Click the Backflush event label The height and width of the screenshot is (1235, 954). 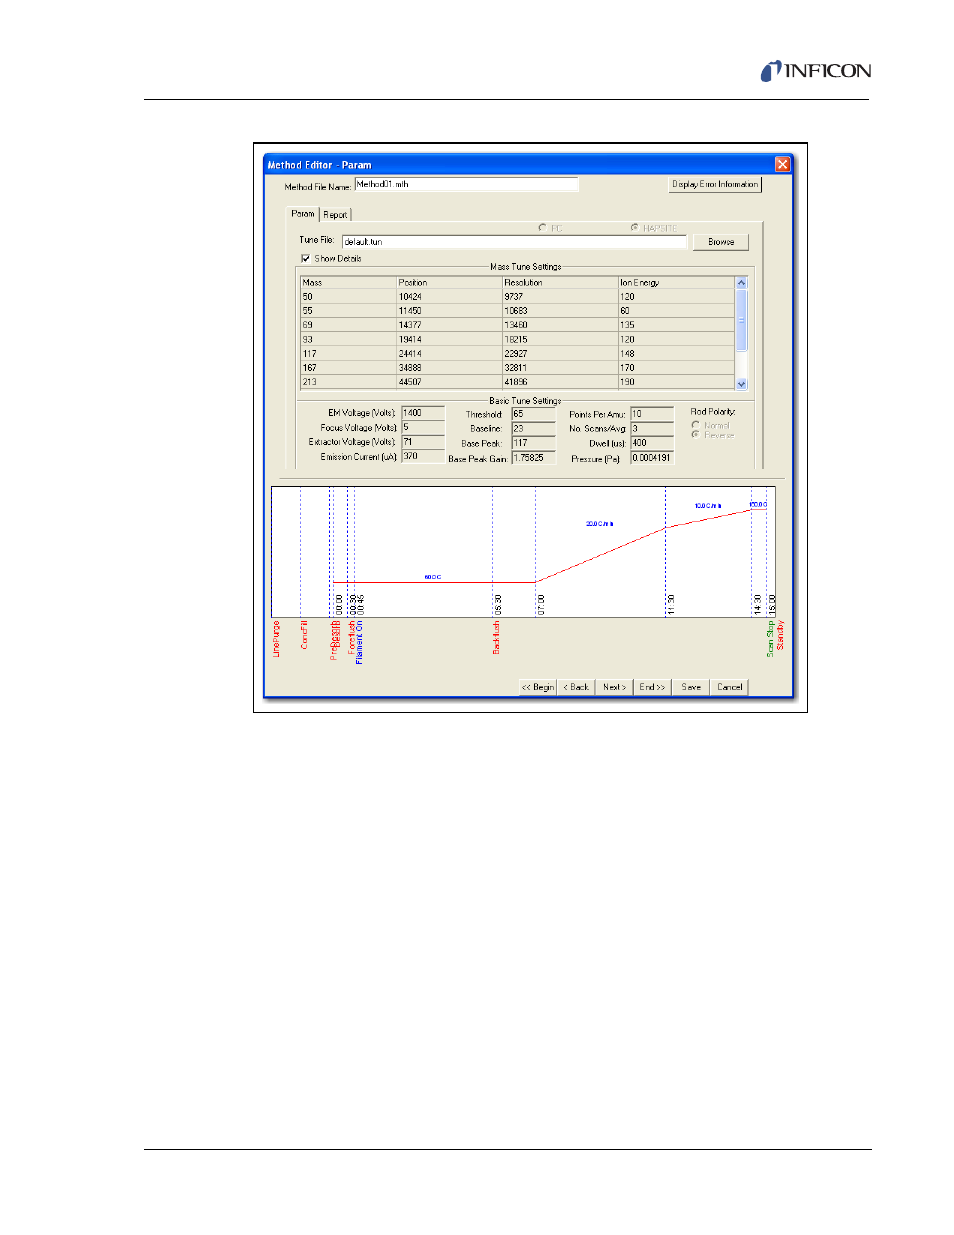click(496, 637)
